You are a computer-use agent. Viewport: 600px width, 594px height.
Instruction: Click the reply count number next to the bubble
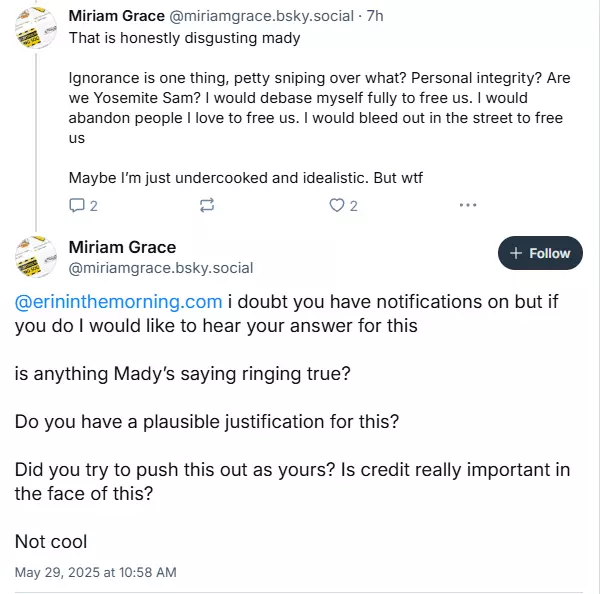94,206
